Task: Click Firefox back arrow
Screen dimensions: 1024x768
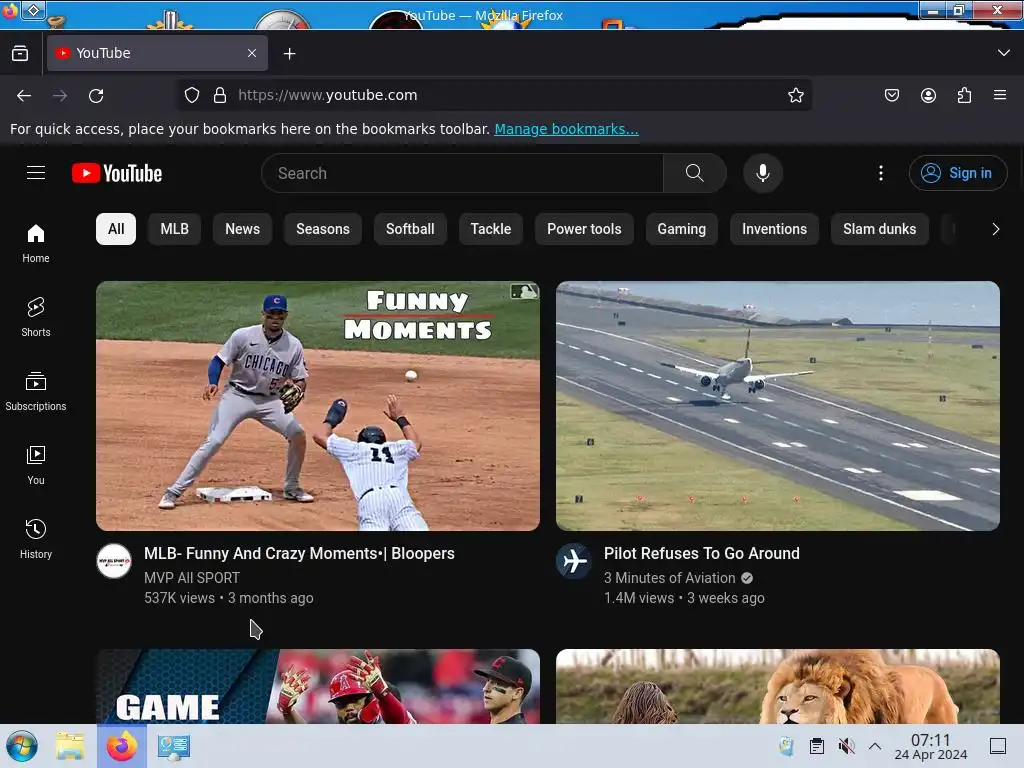Action: pyautogui.click(x=24, y=95)
